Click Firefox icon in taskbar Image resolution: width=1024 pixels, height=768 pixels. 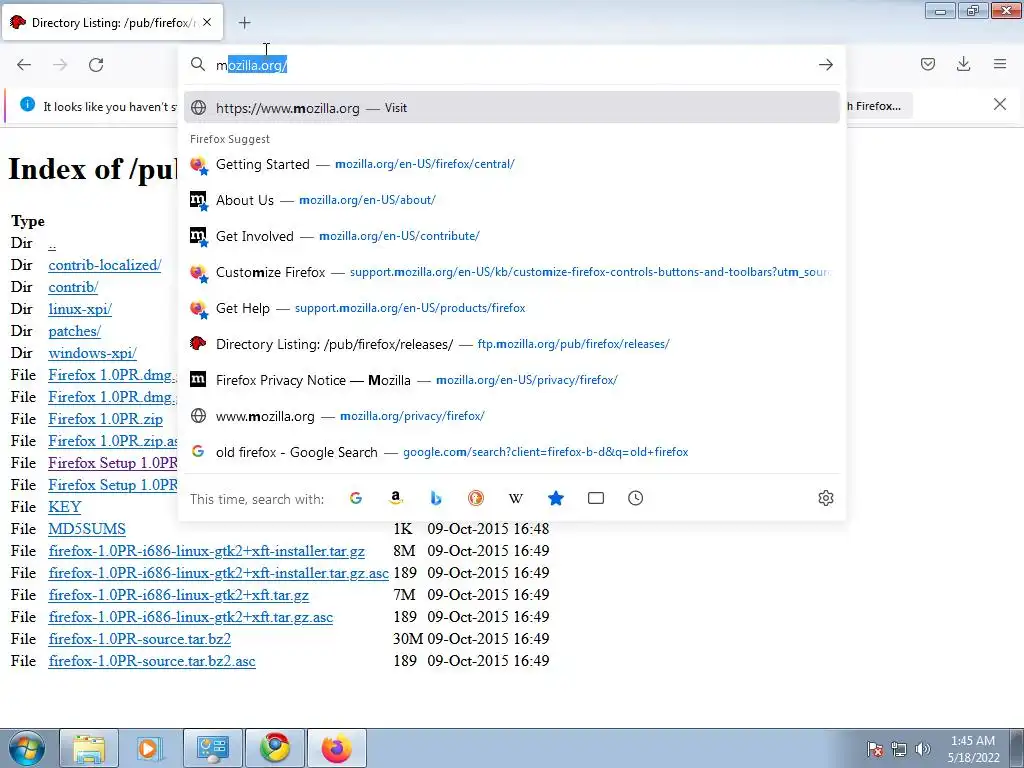coord(337,748)
